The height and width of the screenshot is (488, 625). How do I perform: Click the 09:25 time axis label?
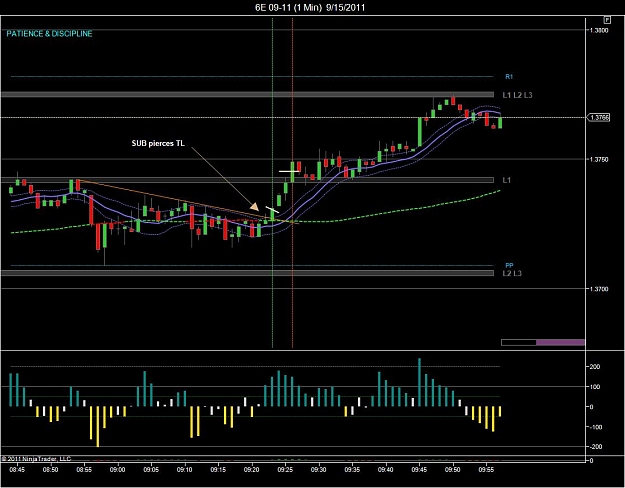(x=285, y=470)
